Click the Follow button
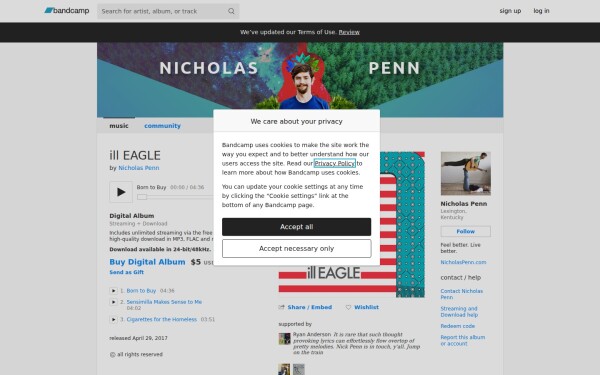The height and width of the screenshot is (375, 600). click(x=465, y=232)
